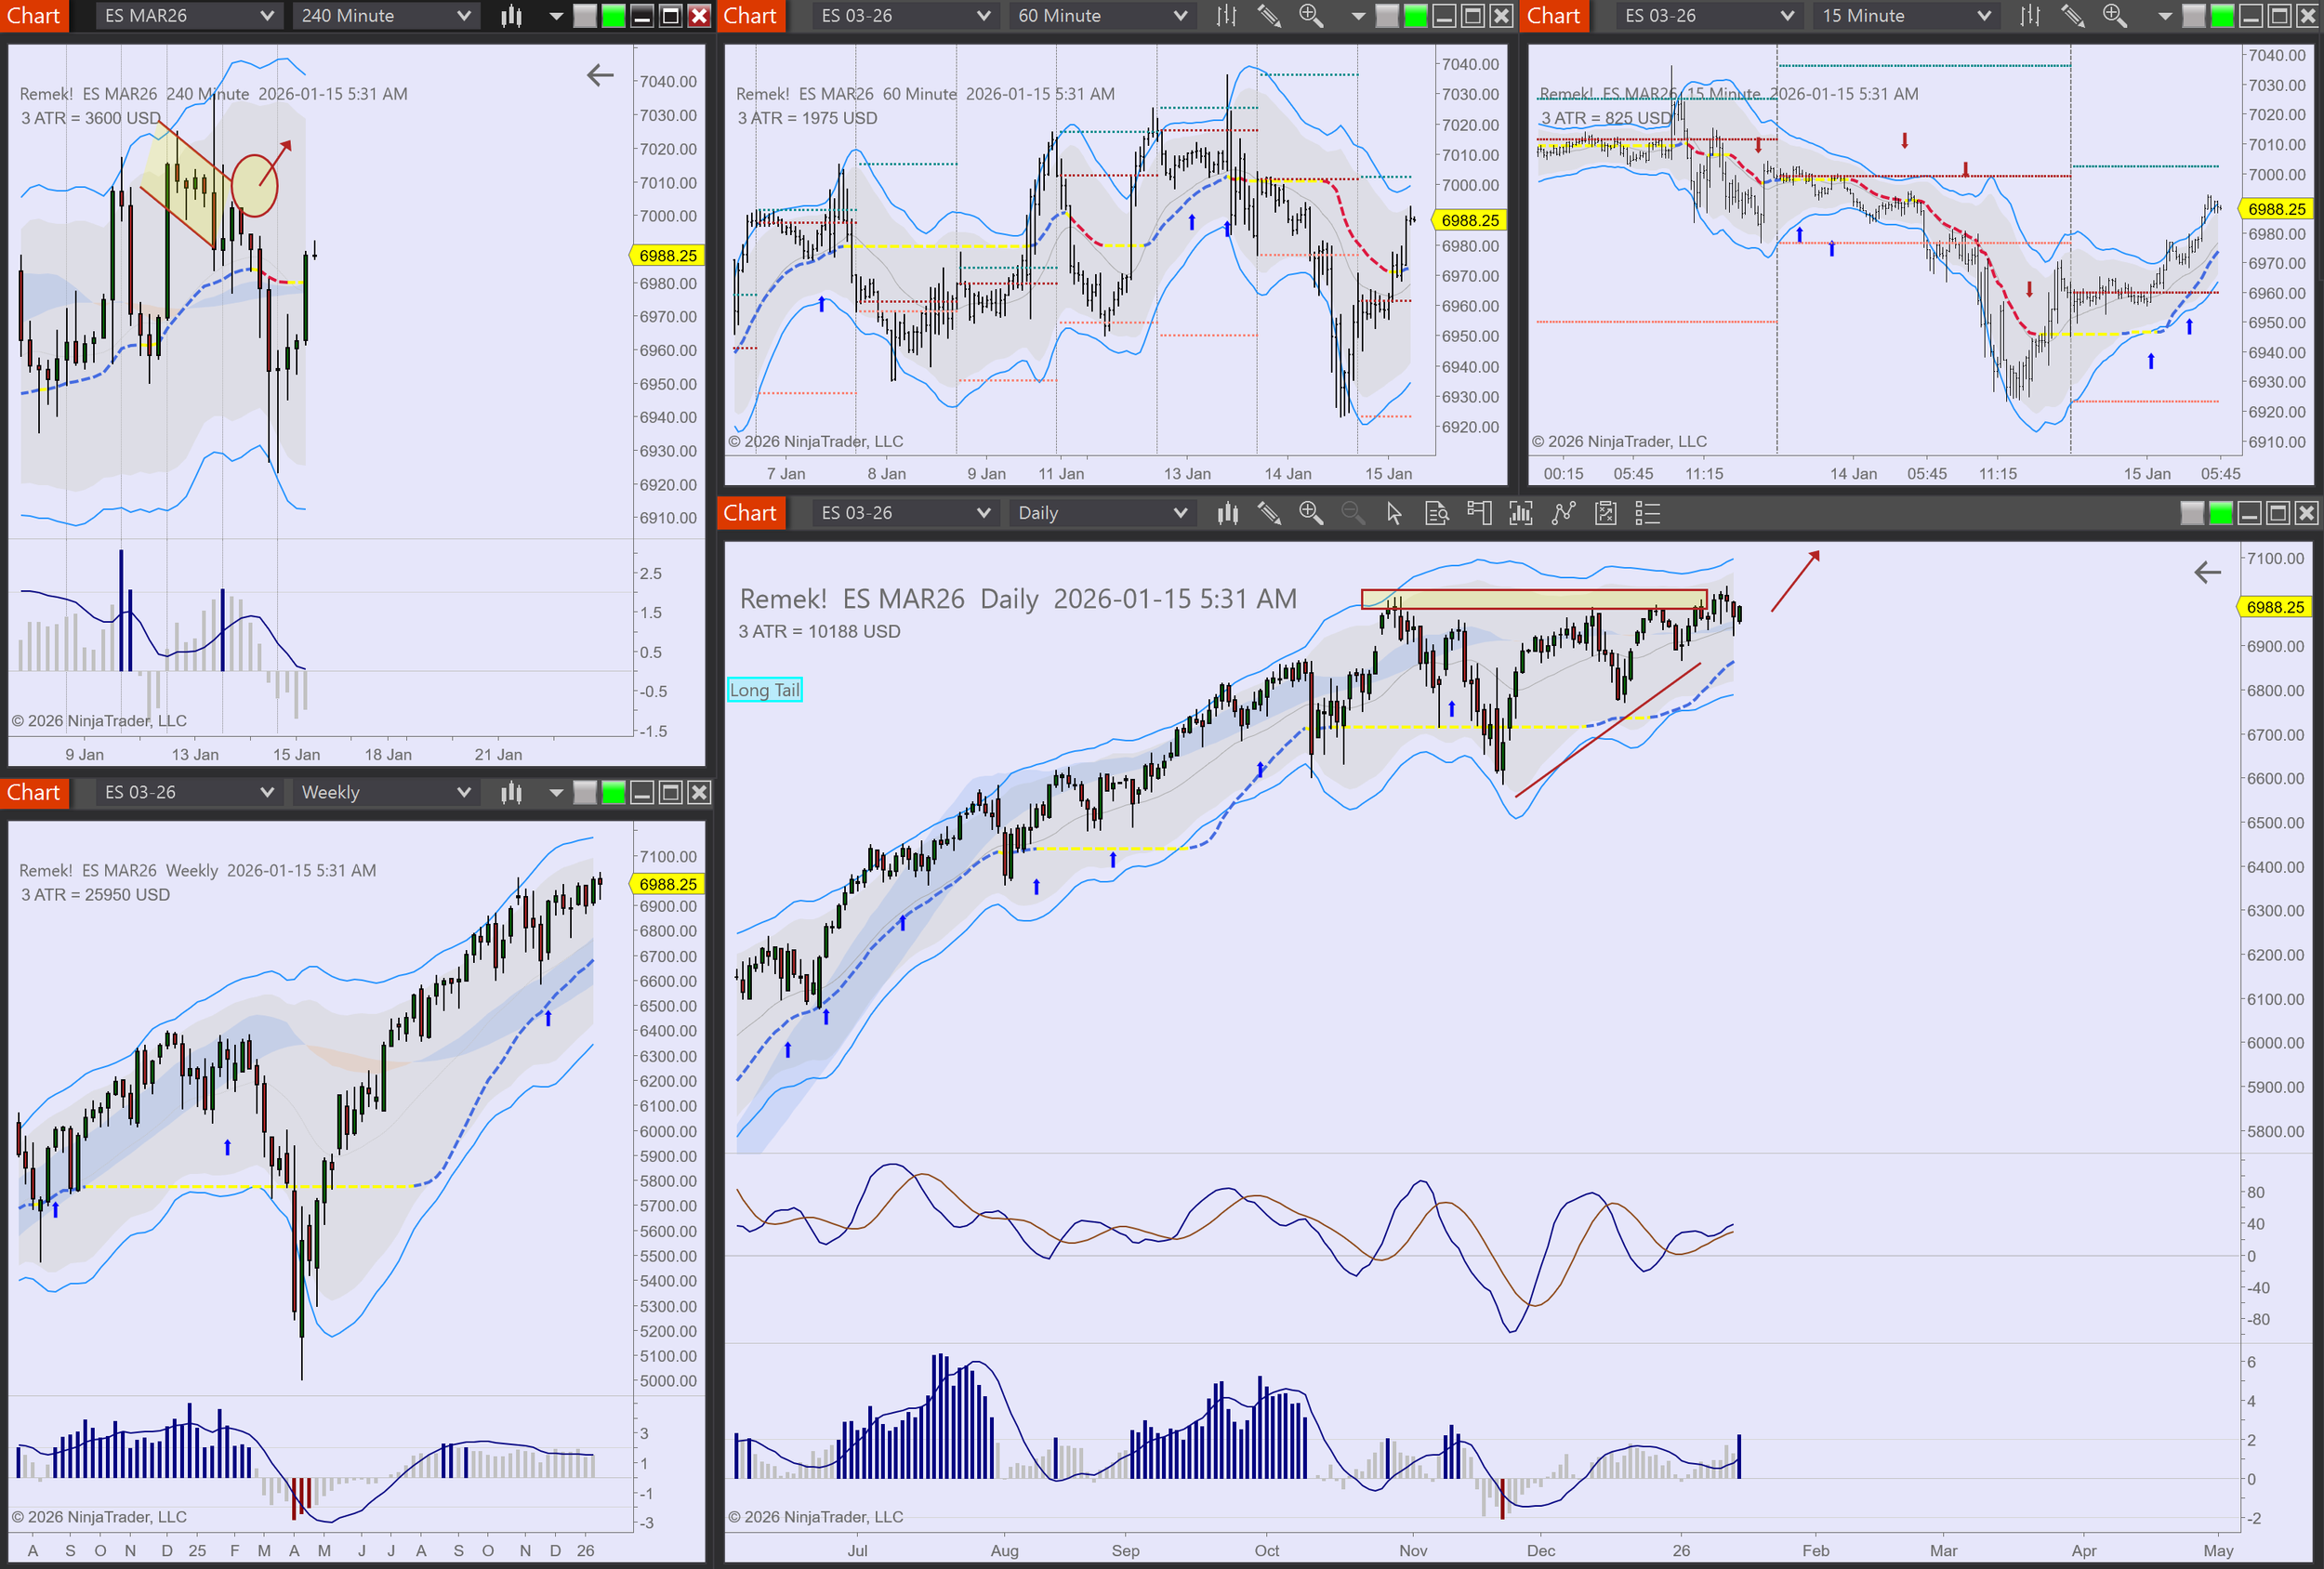2324x1569 pixels.
Task: Toggle gray interval link on Daily chart
Action: point(2191,513)
